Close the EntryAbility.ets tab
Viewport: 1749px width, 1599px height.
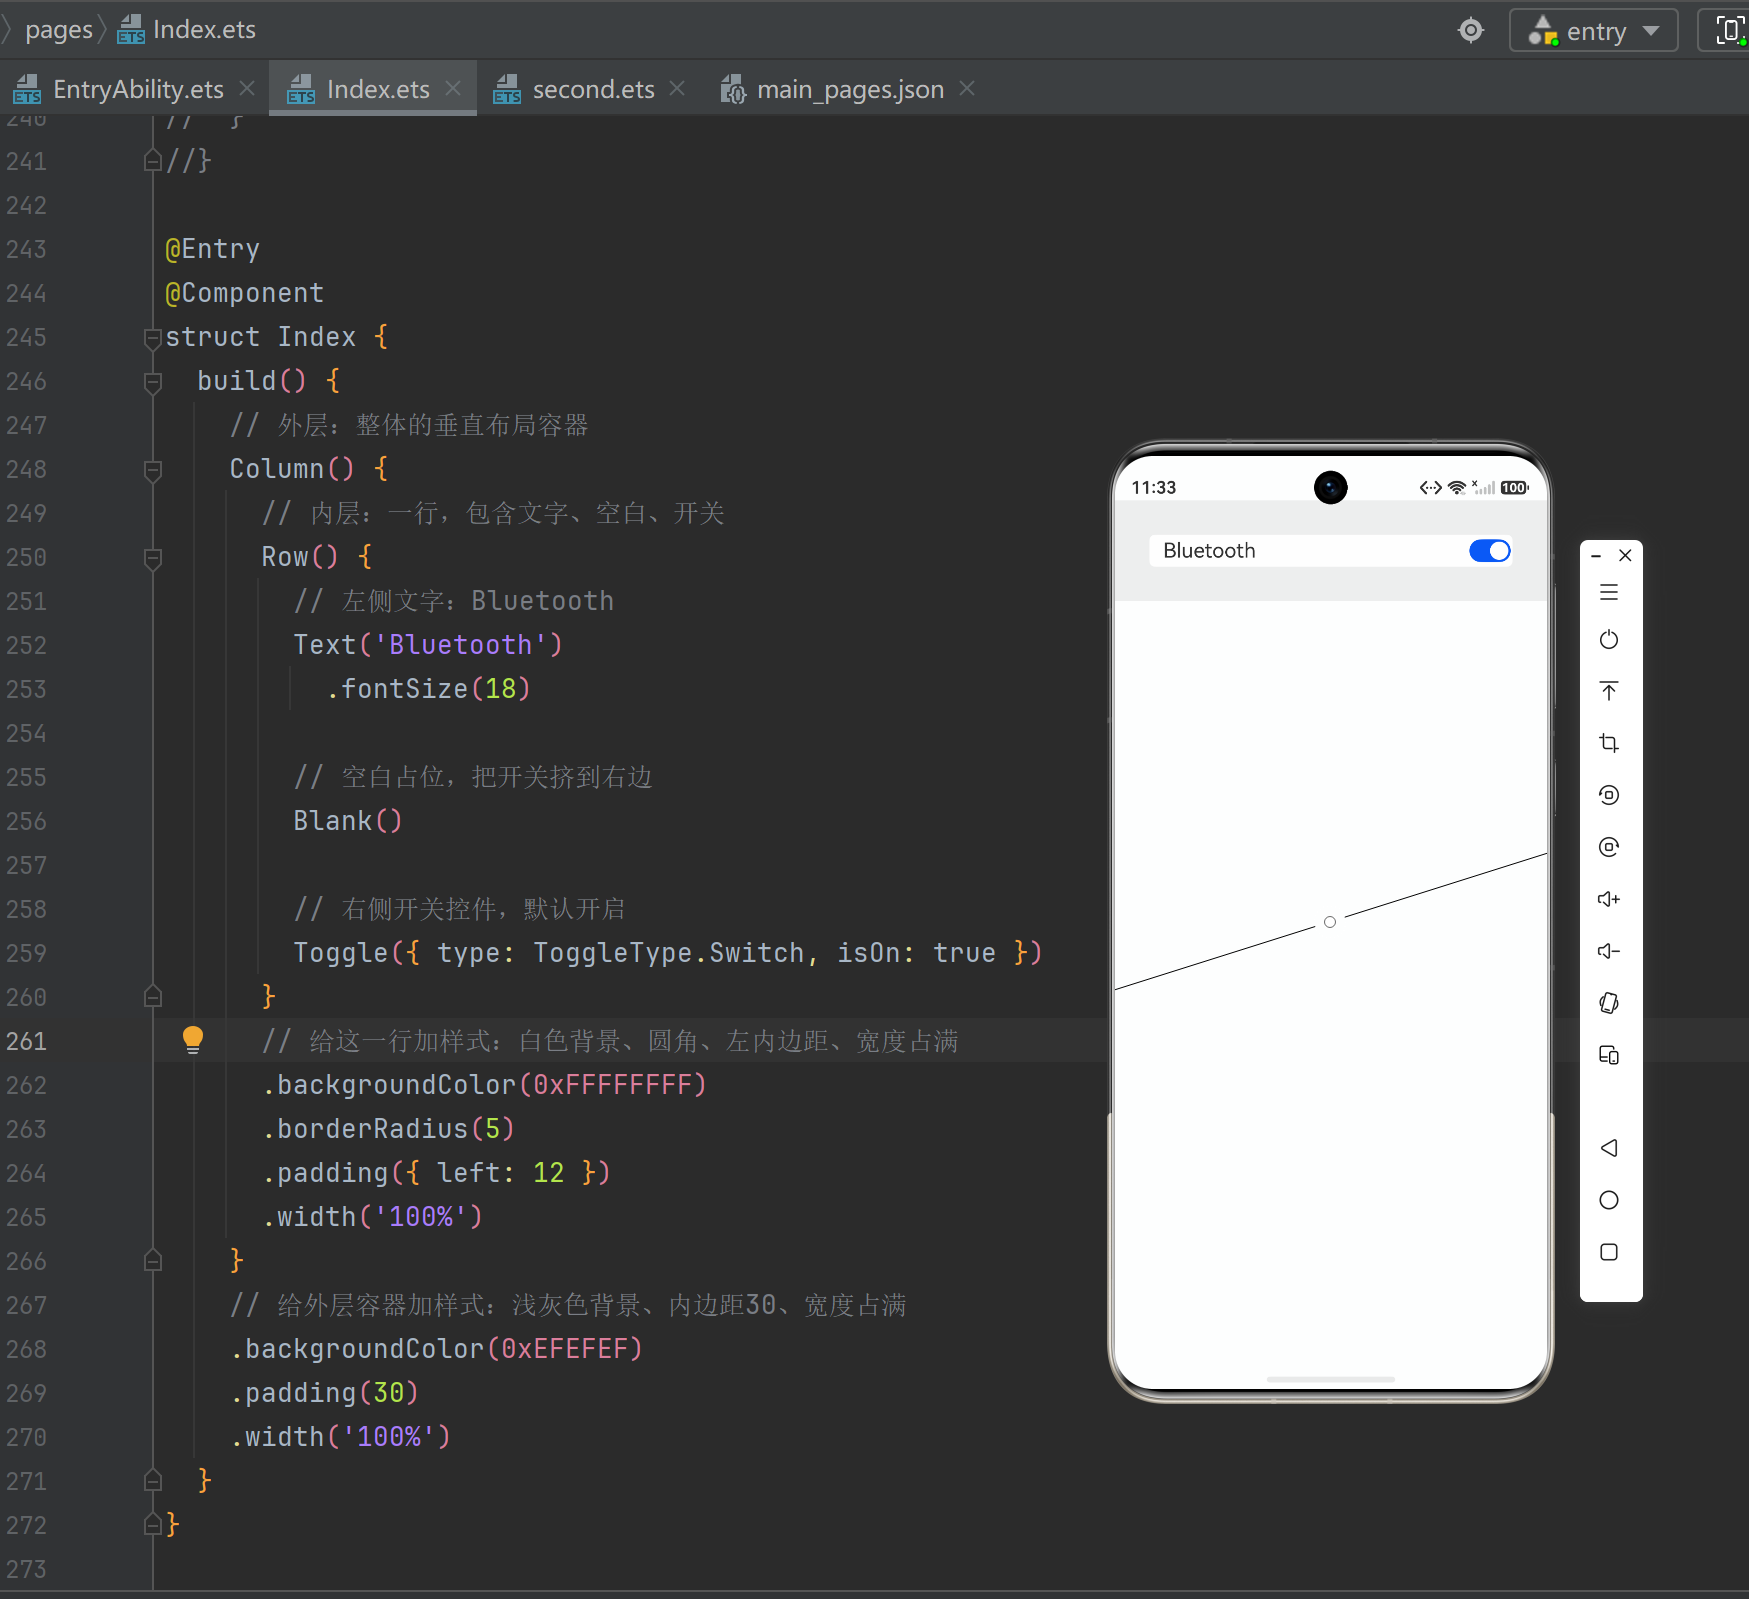tap(247, 89)
